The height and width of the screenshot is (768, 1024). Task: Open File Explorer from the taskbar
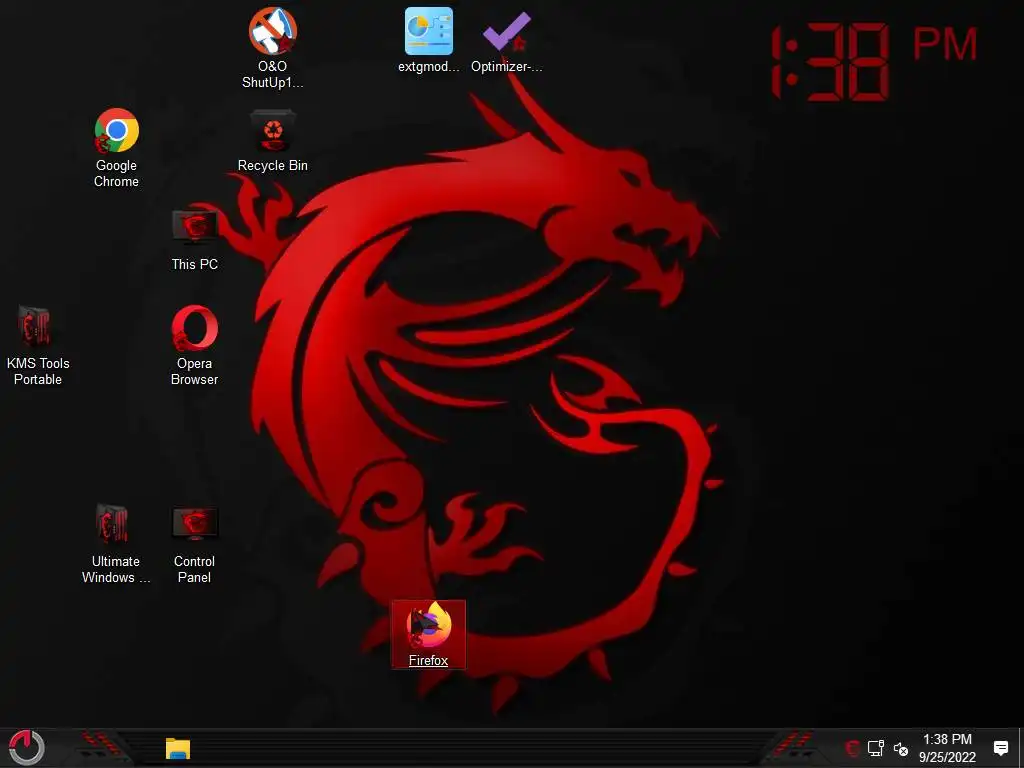click(x=178, y=748)
